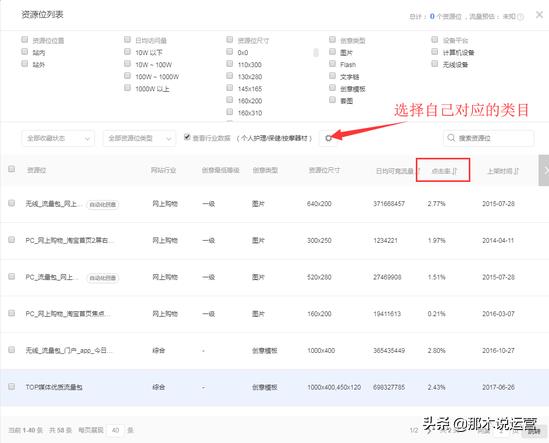Tick the 计算机设备 checkbox
This screenshot has width=549, height=443.
435,51
